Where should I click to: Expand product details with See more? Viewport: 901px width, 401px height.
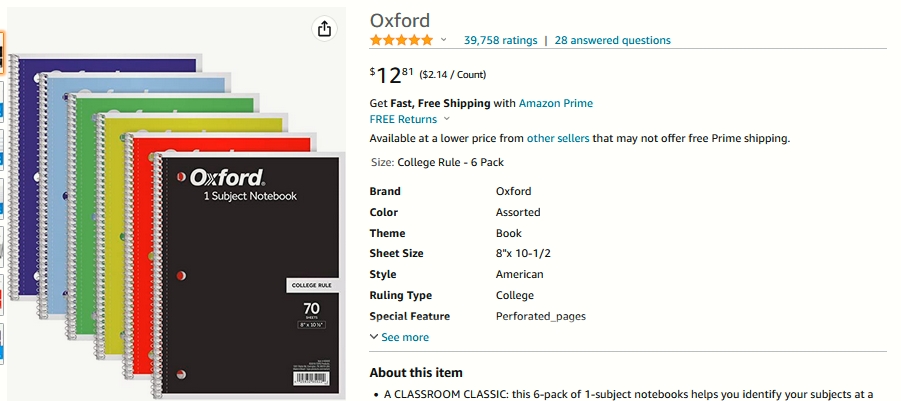point(399,337)
